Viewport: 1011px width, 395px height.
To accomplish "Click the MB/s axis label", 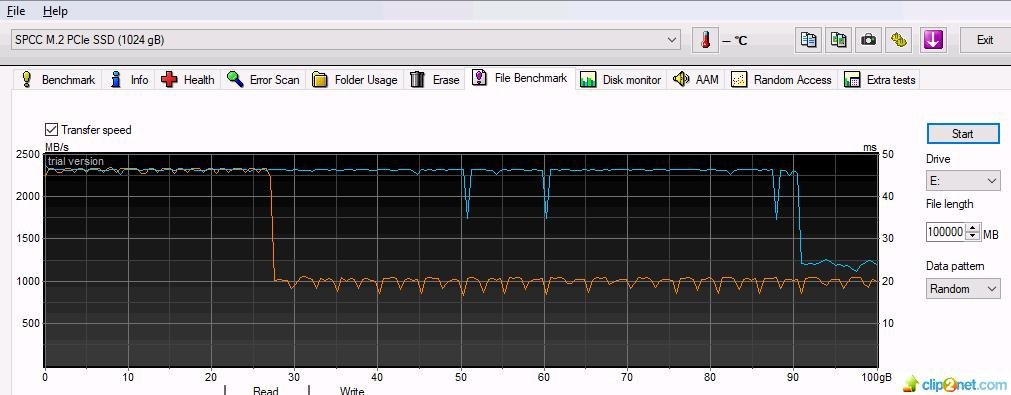I will coord(57,147).
